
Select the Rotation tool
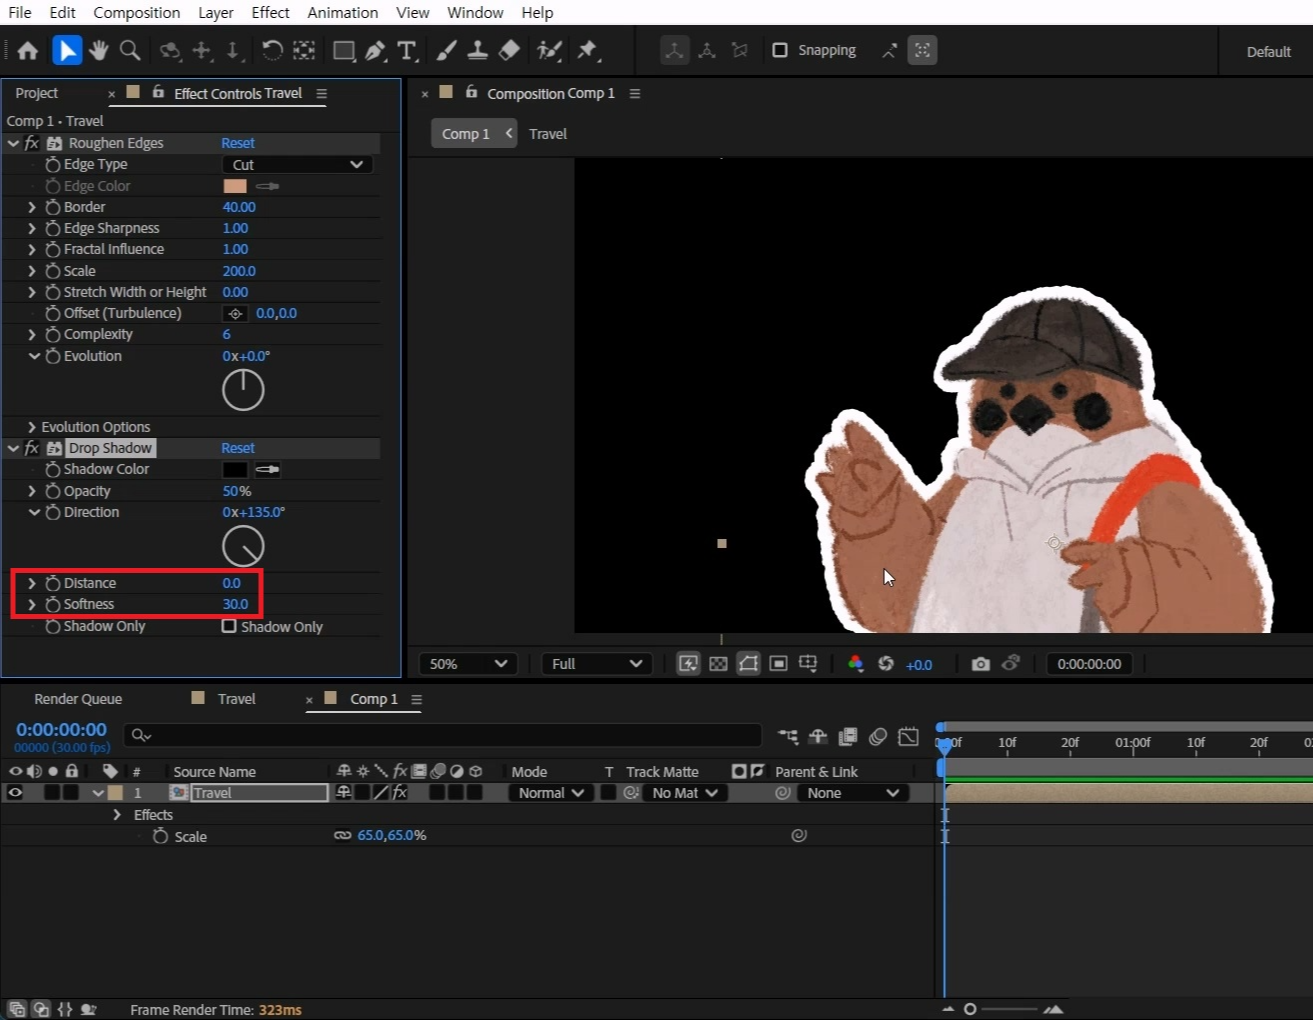272,50
